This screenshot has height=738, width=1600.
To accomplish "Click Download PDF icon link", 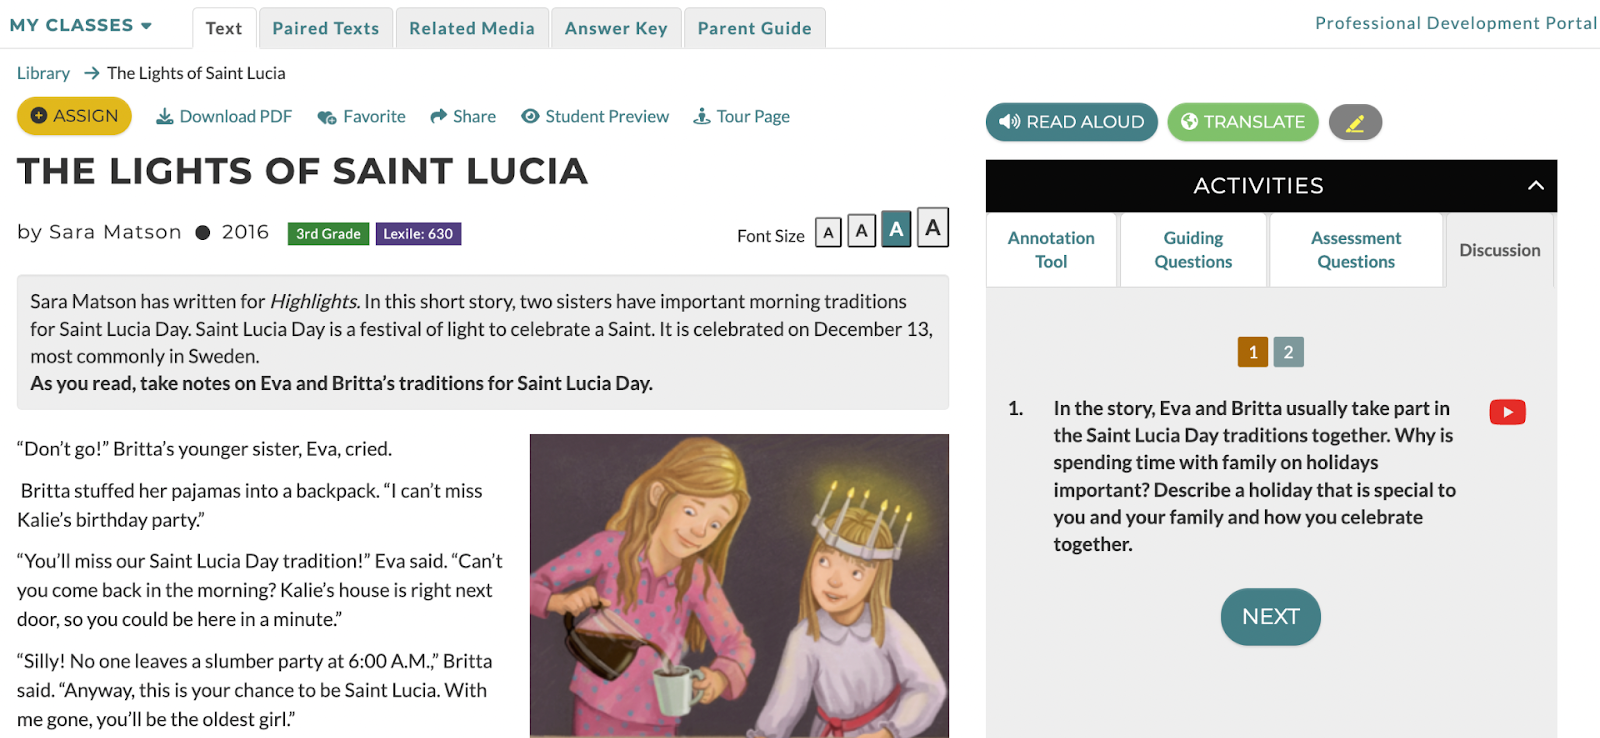I will pos(224,117).
